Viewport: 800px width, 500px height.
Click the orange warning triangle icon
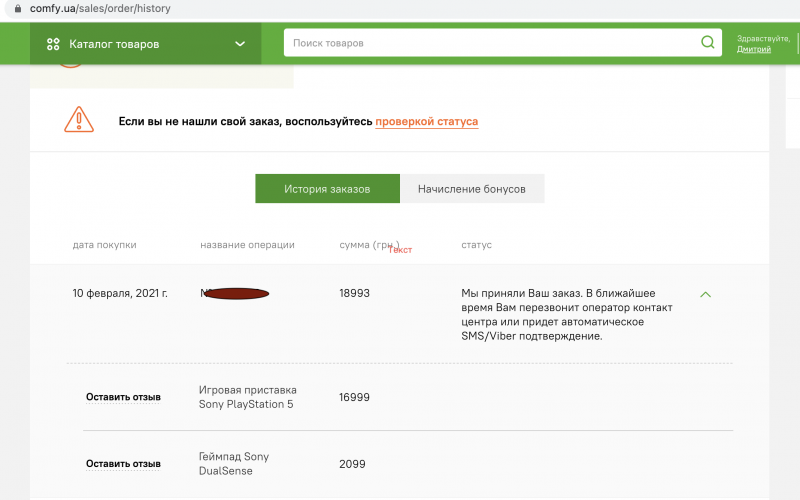78,121
